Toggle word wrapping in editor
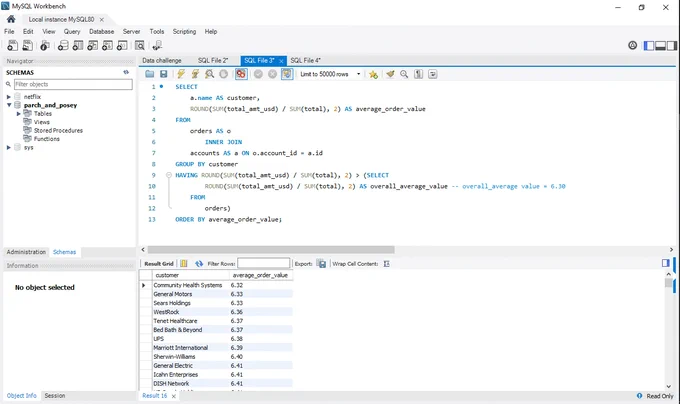 pyautogui.click(x=432, y=74)
